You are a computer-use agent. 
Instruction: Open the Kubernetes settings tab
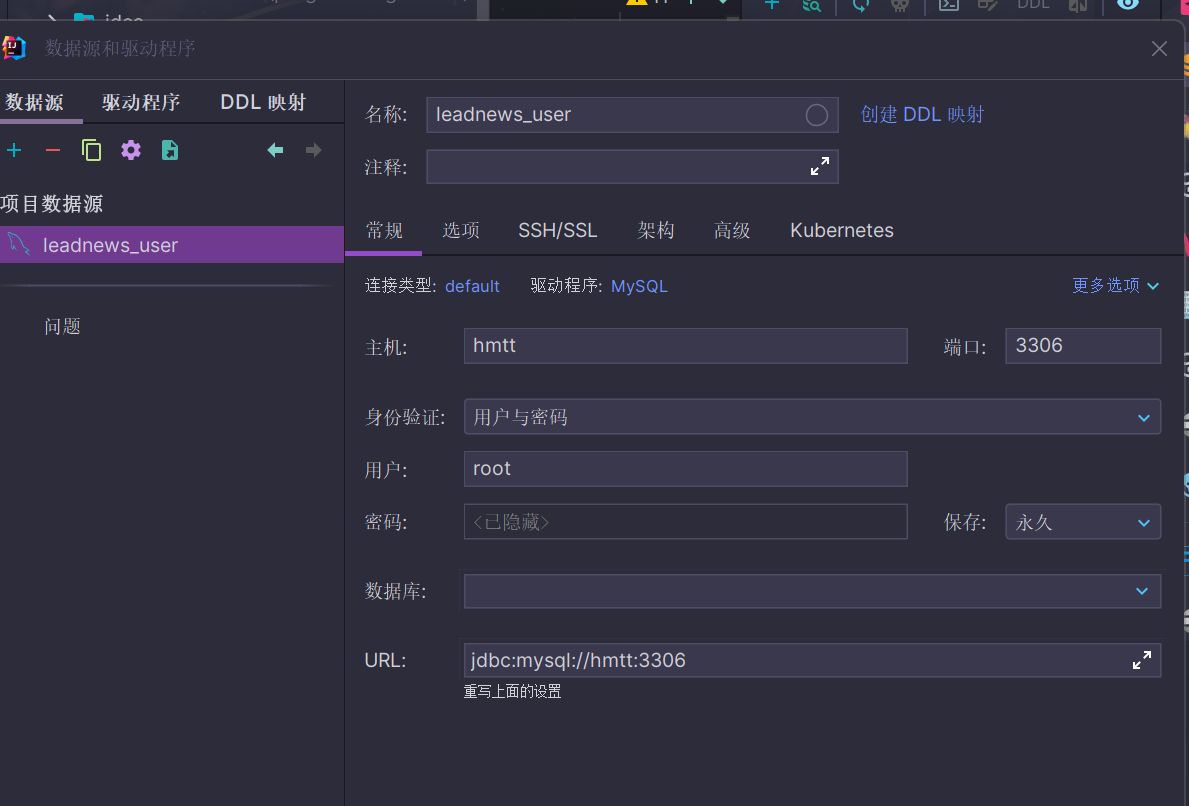(842, 231)
